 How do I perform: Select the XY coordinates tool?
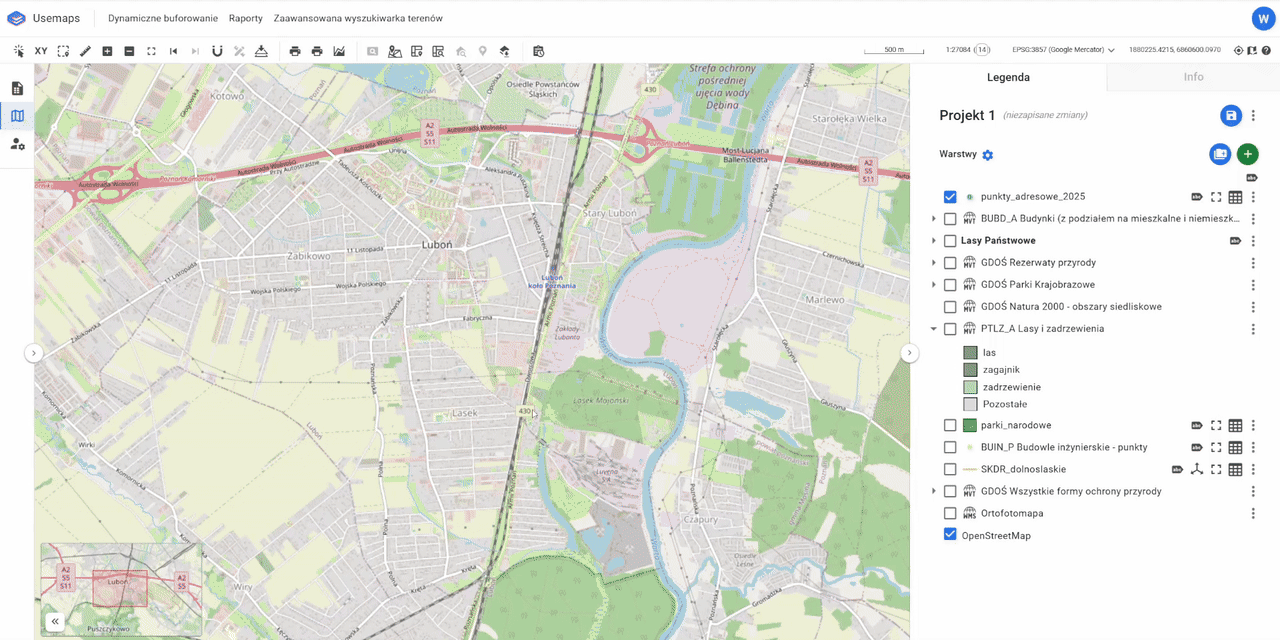click(x=41, y=51)
